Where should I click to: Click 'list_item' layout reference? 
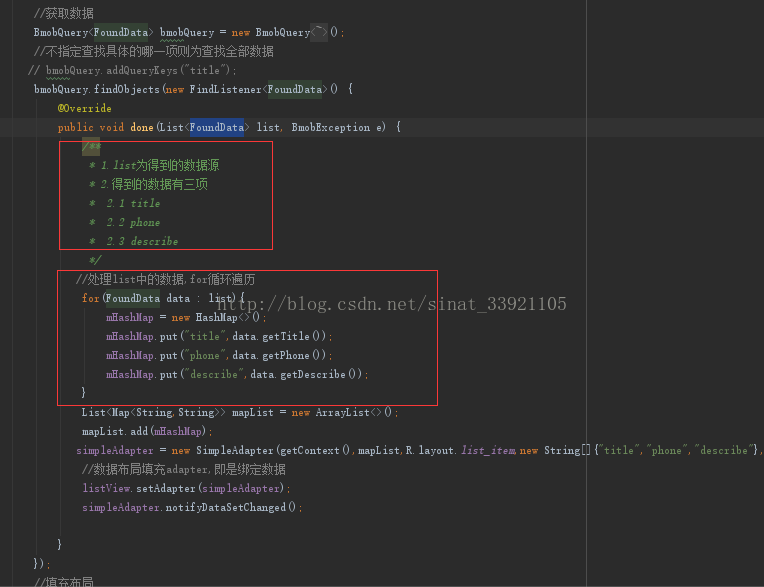488,451
